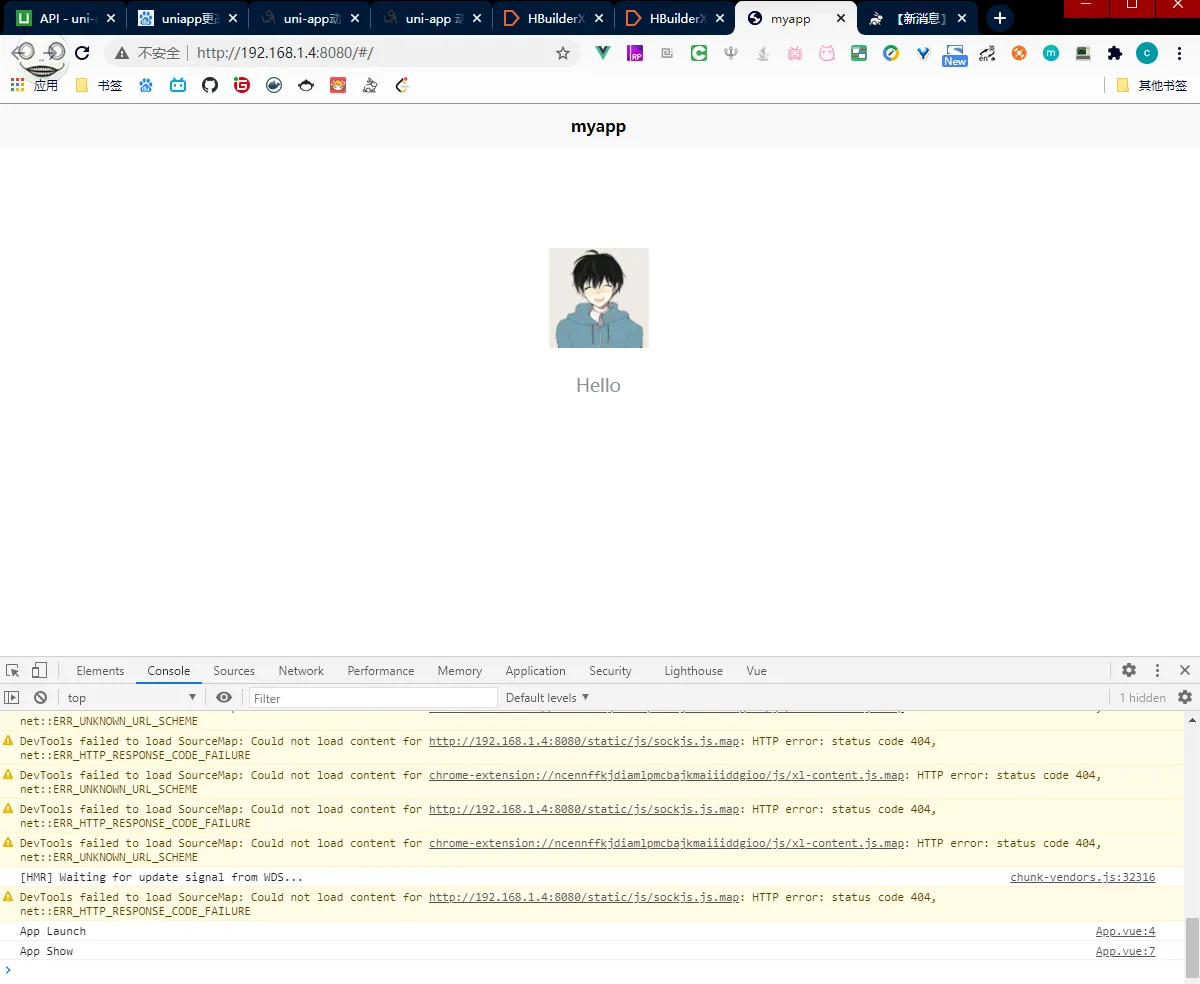The width and height of the screenshot is (1200, 984).
Task: Click the myapp page title header
Action: 598,127
